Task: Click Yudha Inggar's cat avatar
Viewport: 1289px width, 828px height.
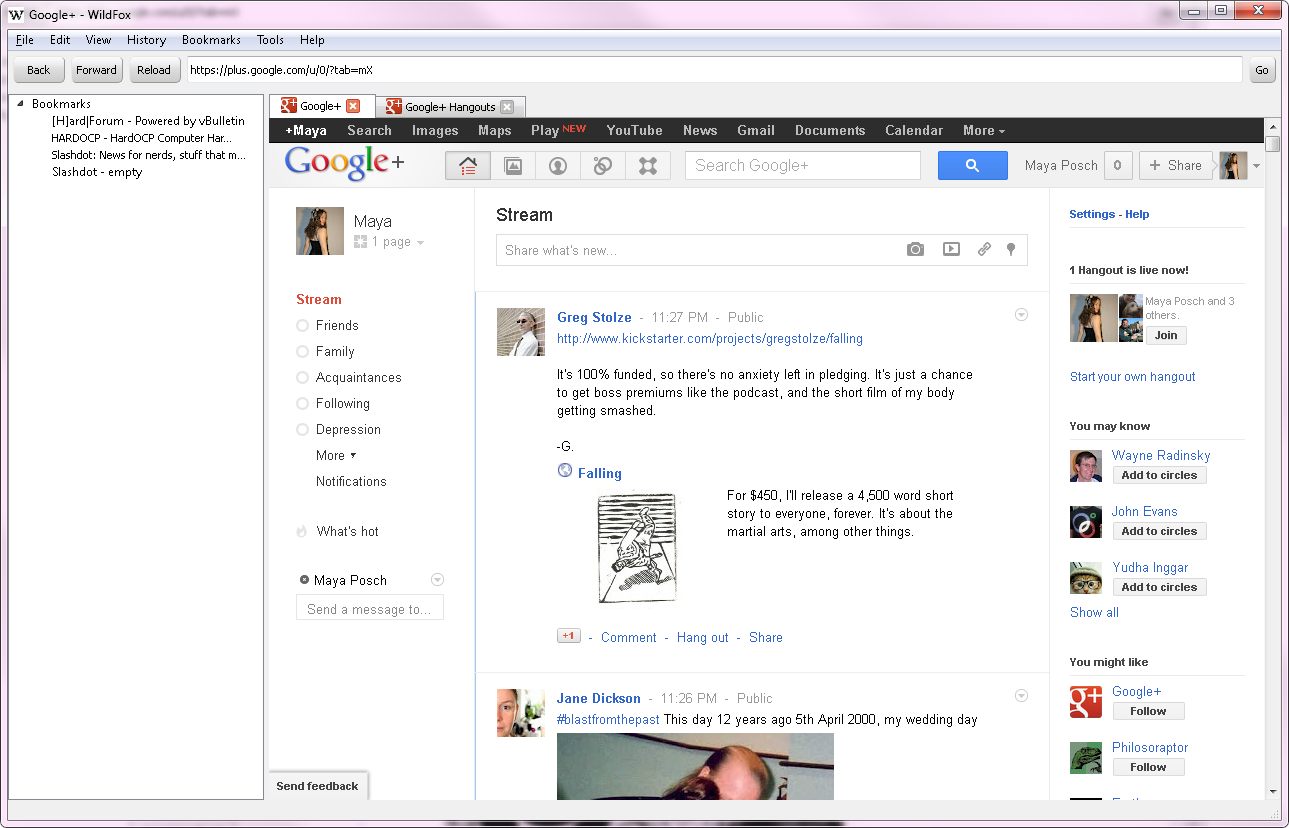Action: pos(1086,578)
